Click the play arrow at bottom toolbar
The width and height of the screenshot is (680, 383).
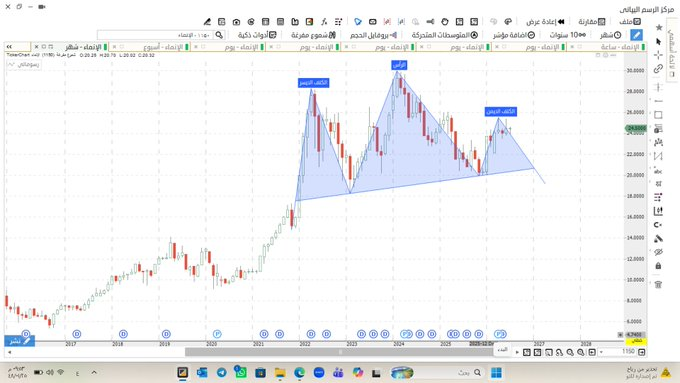coord(517,352)
